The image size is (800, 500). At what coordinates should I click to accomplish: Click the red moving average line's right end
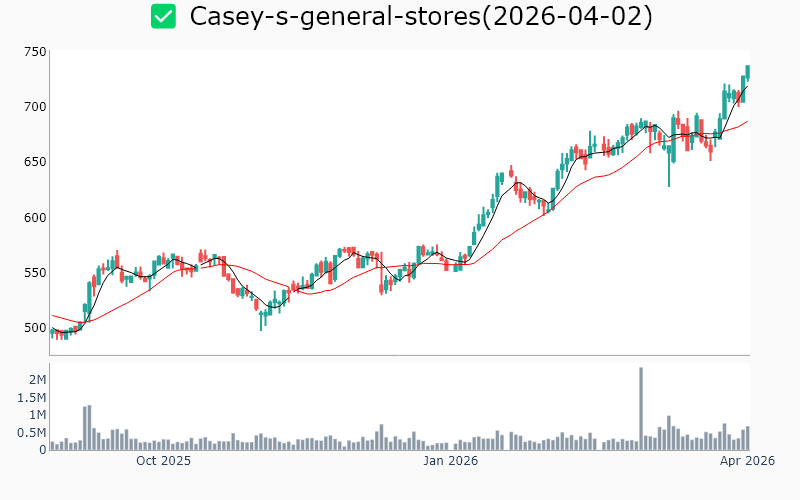coord(747,121)
